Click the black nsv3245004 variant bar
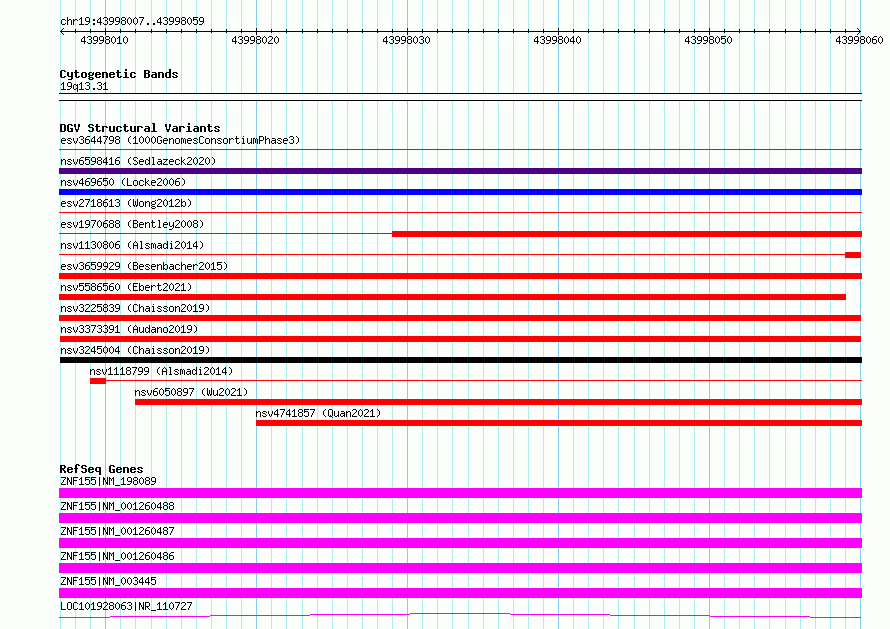Screen dimensions: 890x629 pyautogui.click(x=460, y=360)
